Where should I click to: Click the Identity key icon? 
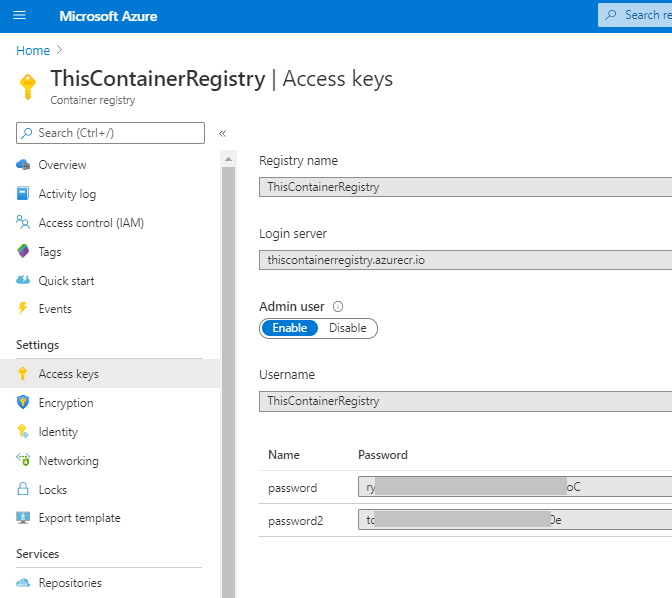point(23,431)
